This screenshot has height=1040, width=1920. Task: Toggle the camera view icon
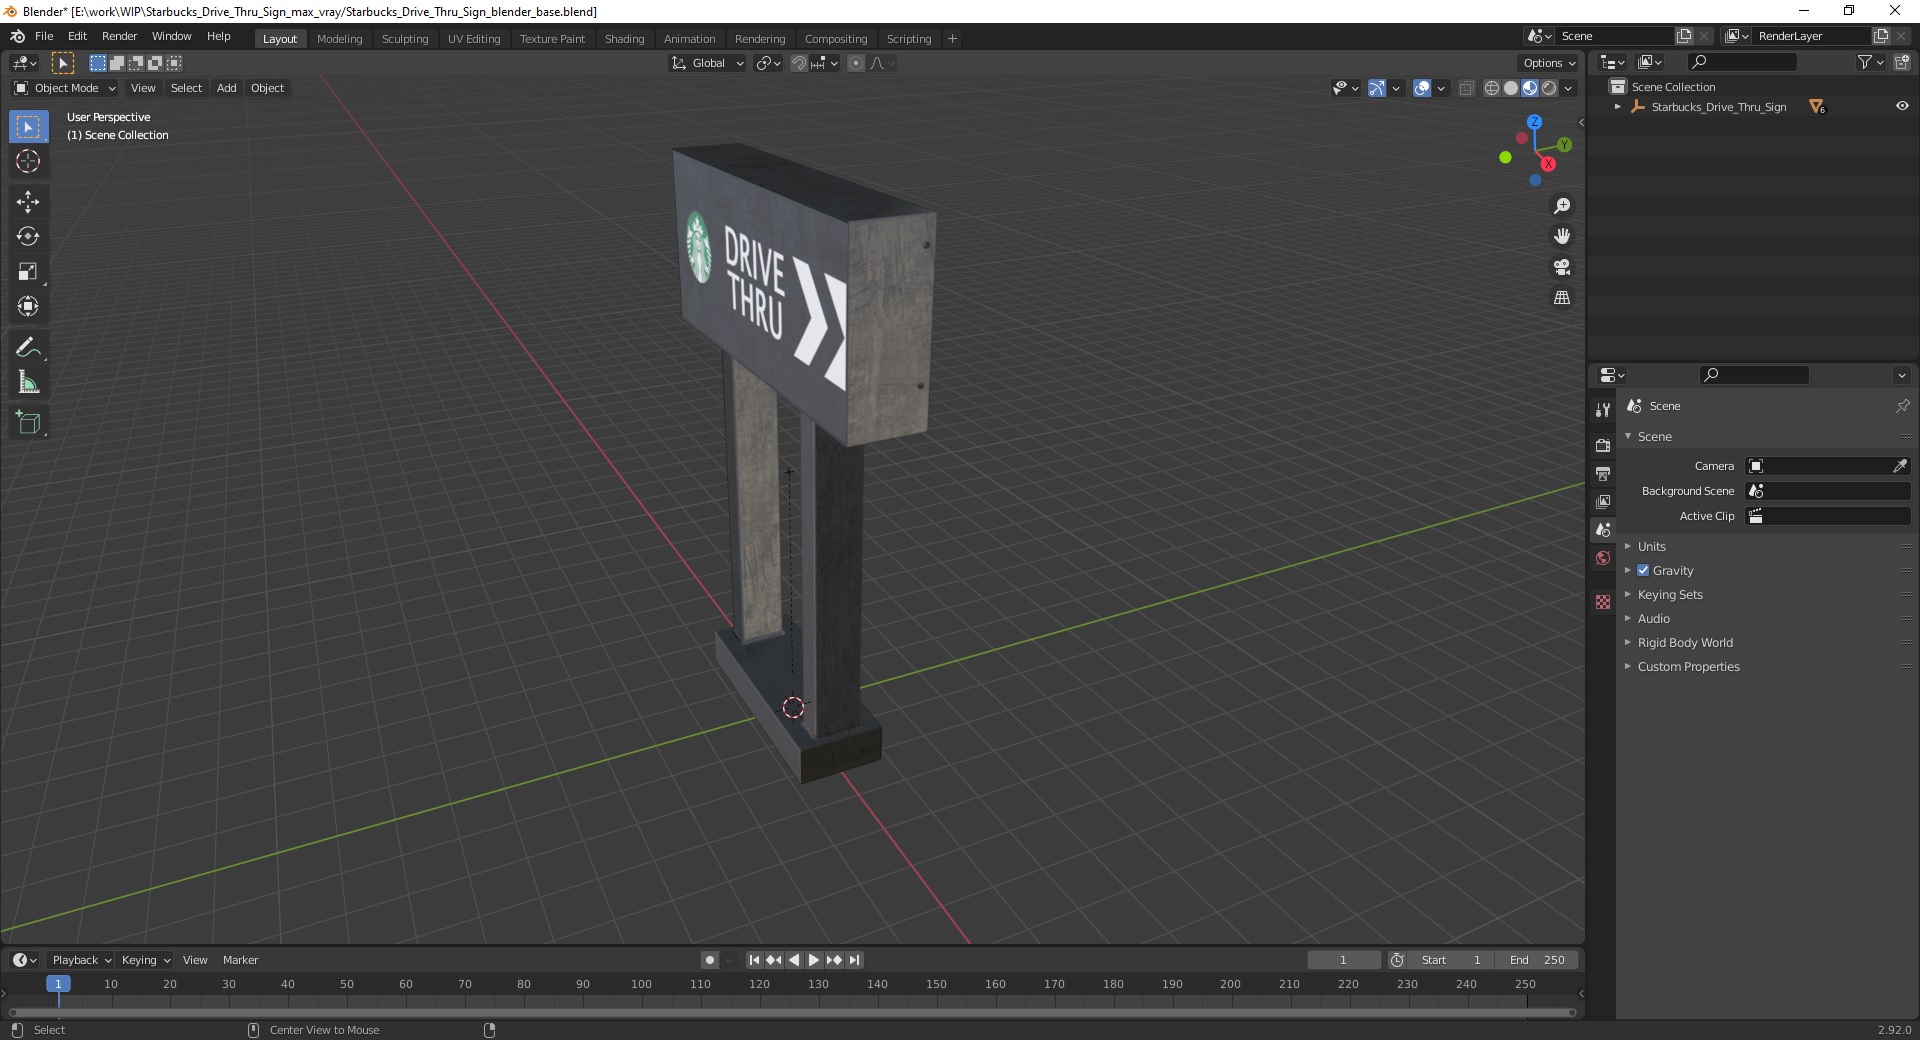pyautogui.click(x=1562, y=267)
